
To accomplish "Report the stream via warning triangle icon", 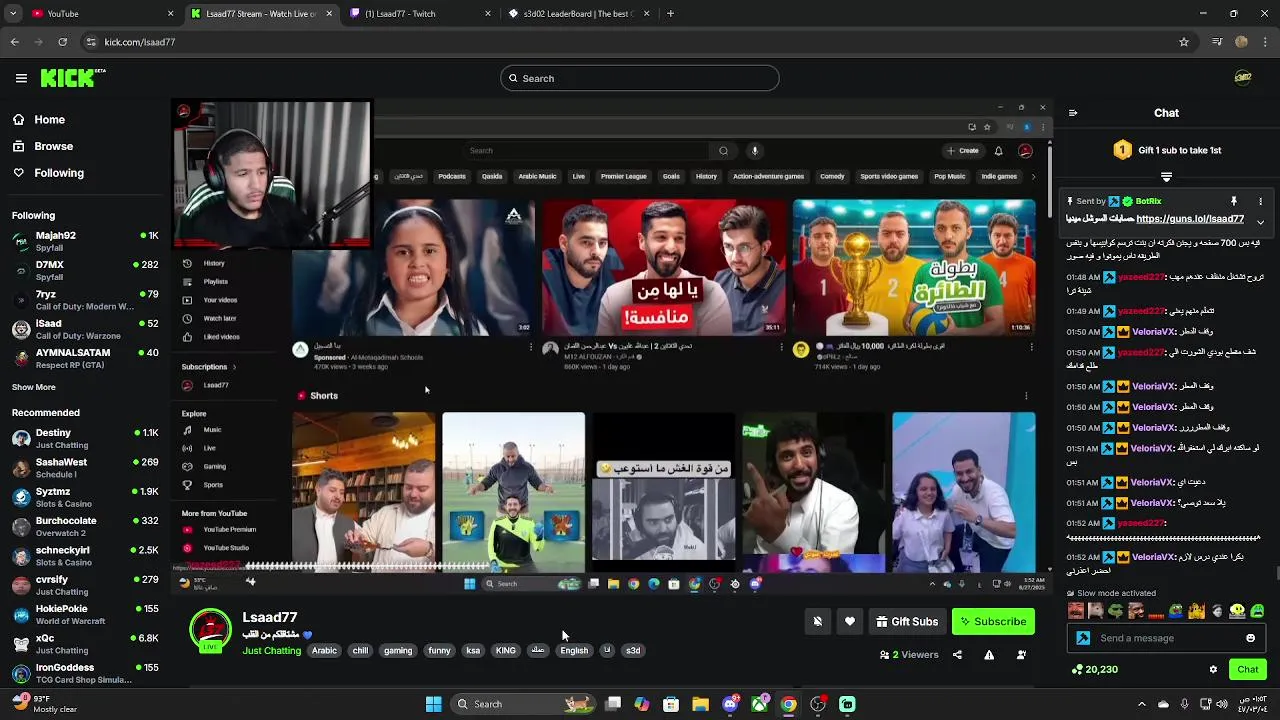I will tap(989, 655).
